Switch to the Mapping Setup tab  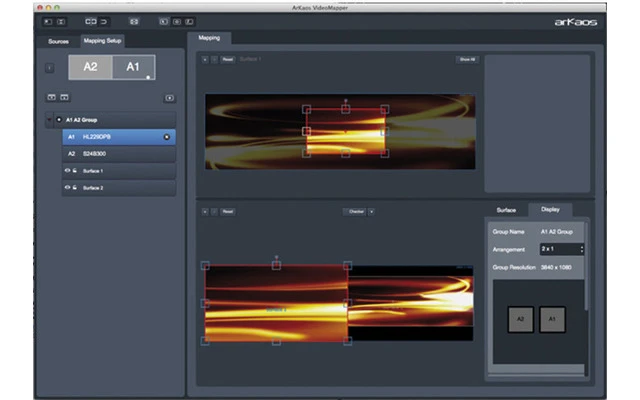[x=102, y=41]
